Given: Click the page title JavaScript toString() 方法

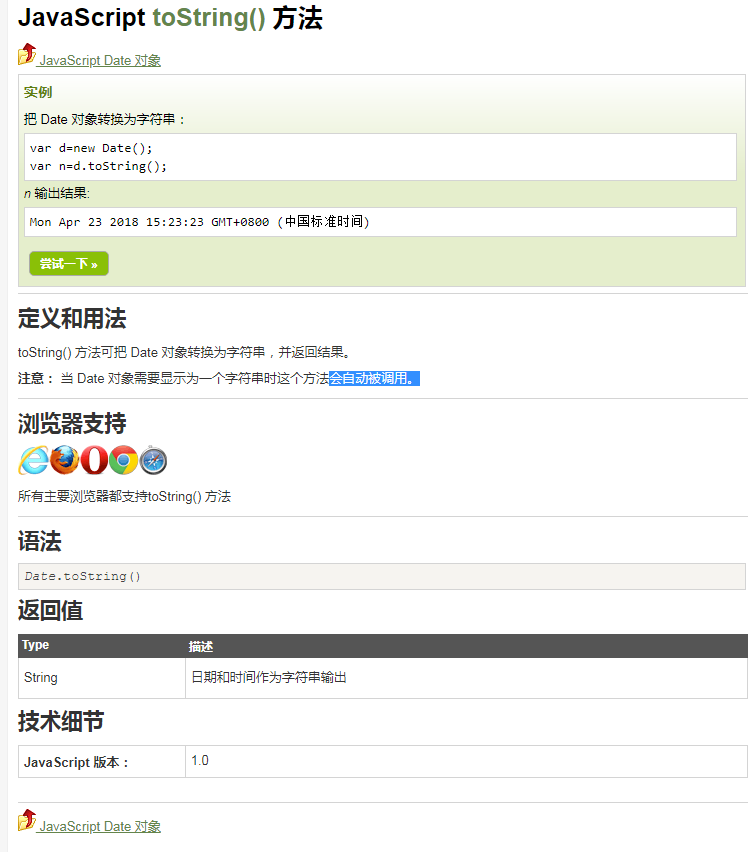Looking at the screenshot, I should click(171, 18).
